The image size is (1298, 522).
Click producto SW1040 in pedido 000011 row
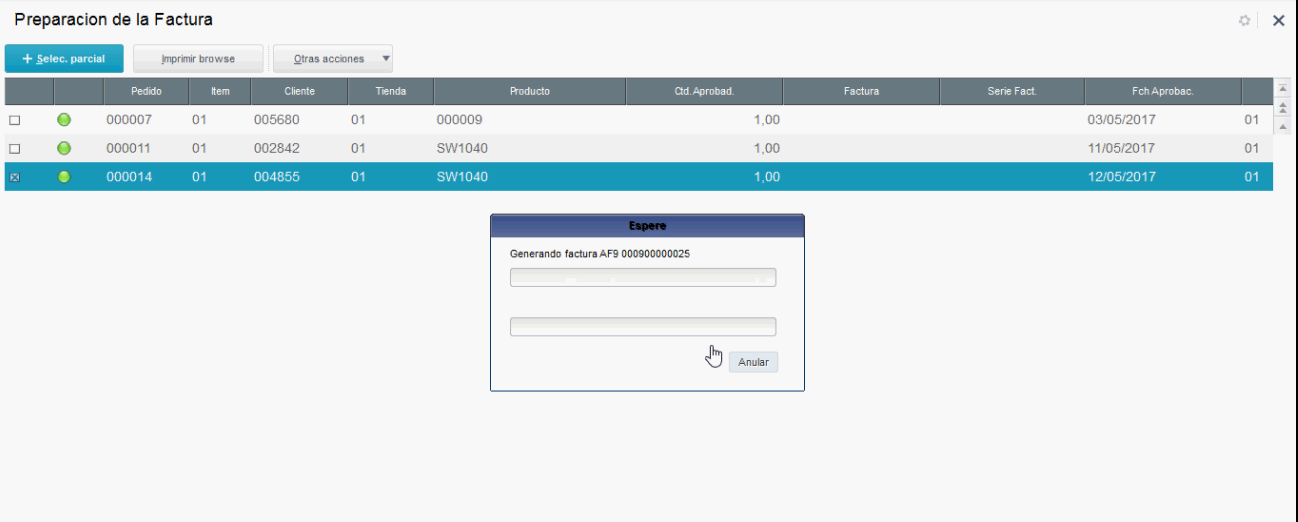[462, 148]
